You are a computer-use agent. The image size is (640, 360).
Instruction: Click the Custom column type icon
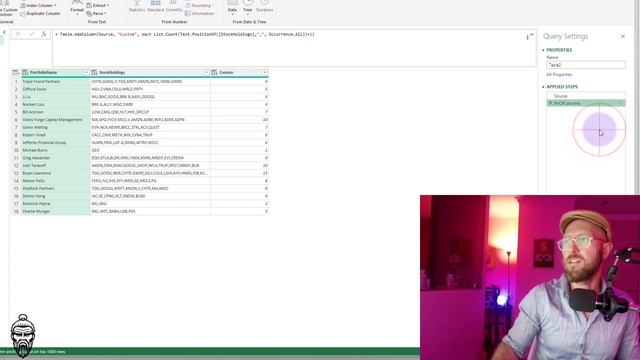[214, 72]
